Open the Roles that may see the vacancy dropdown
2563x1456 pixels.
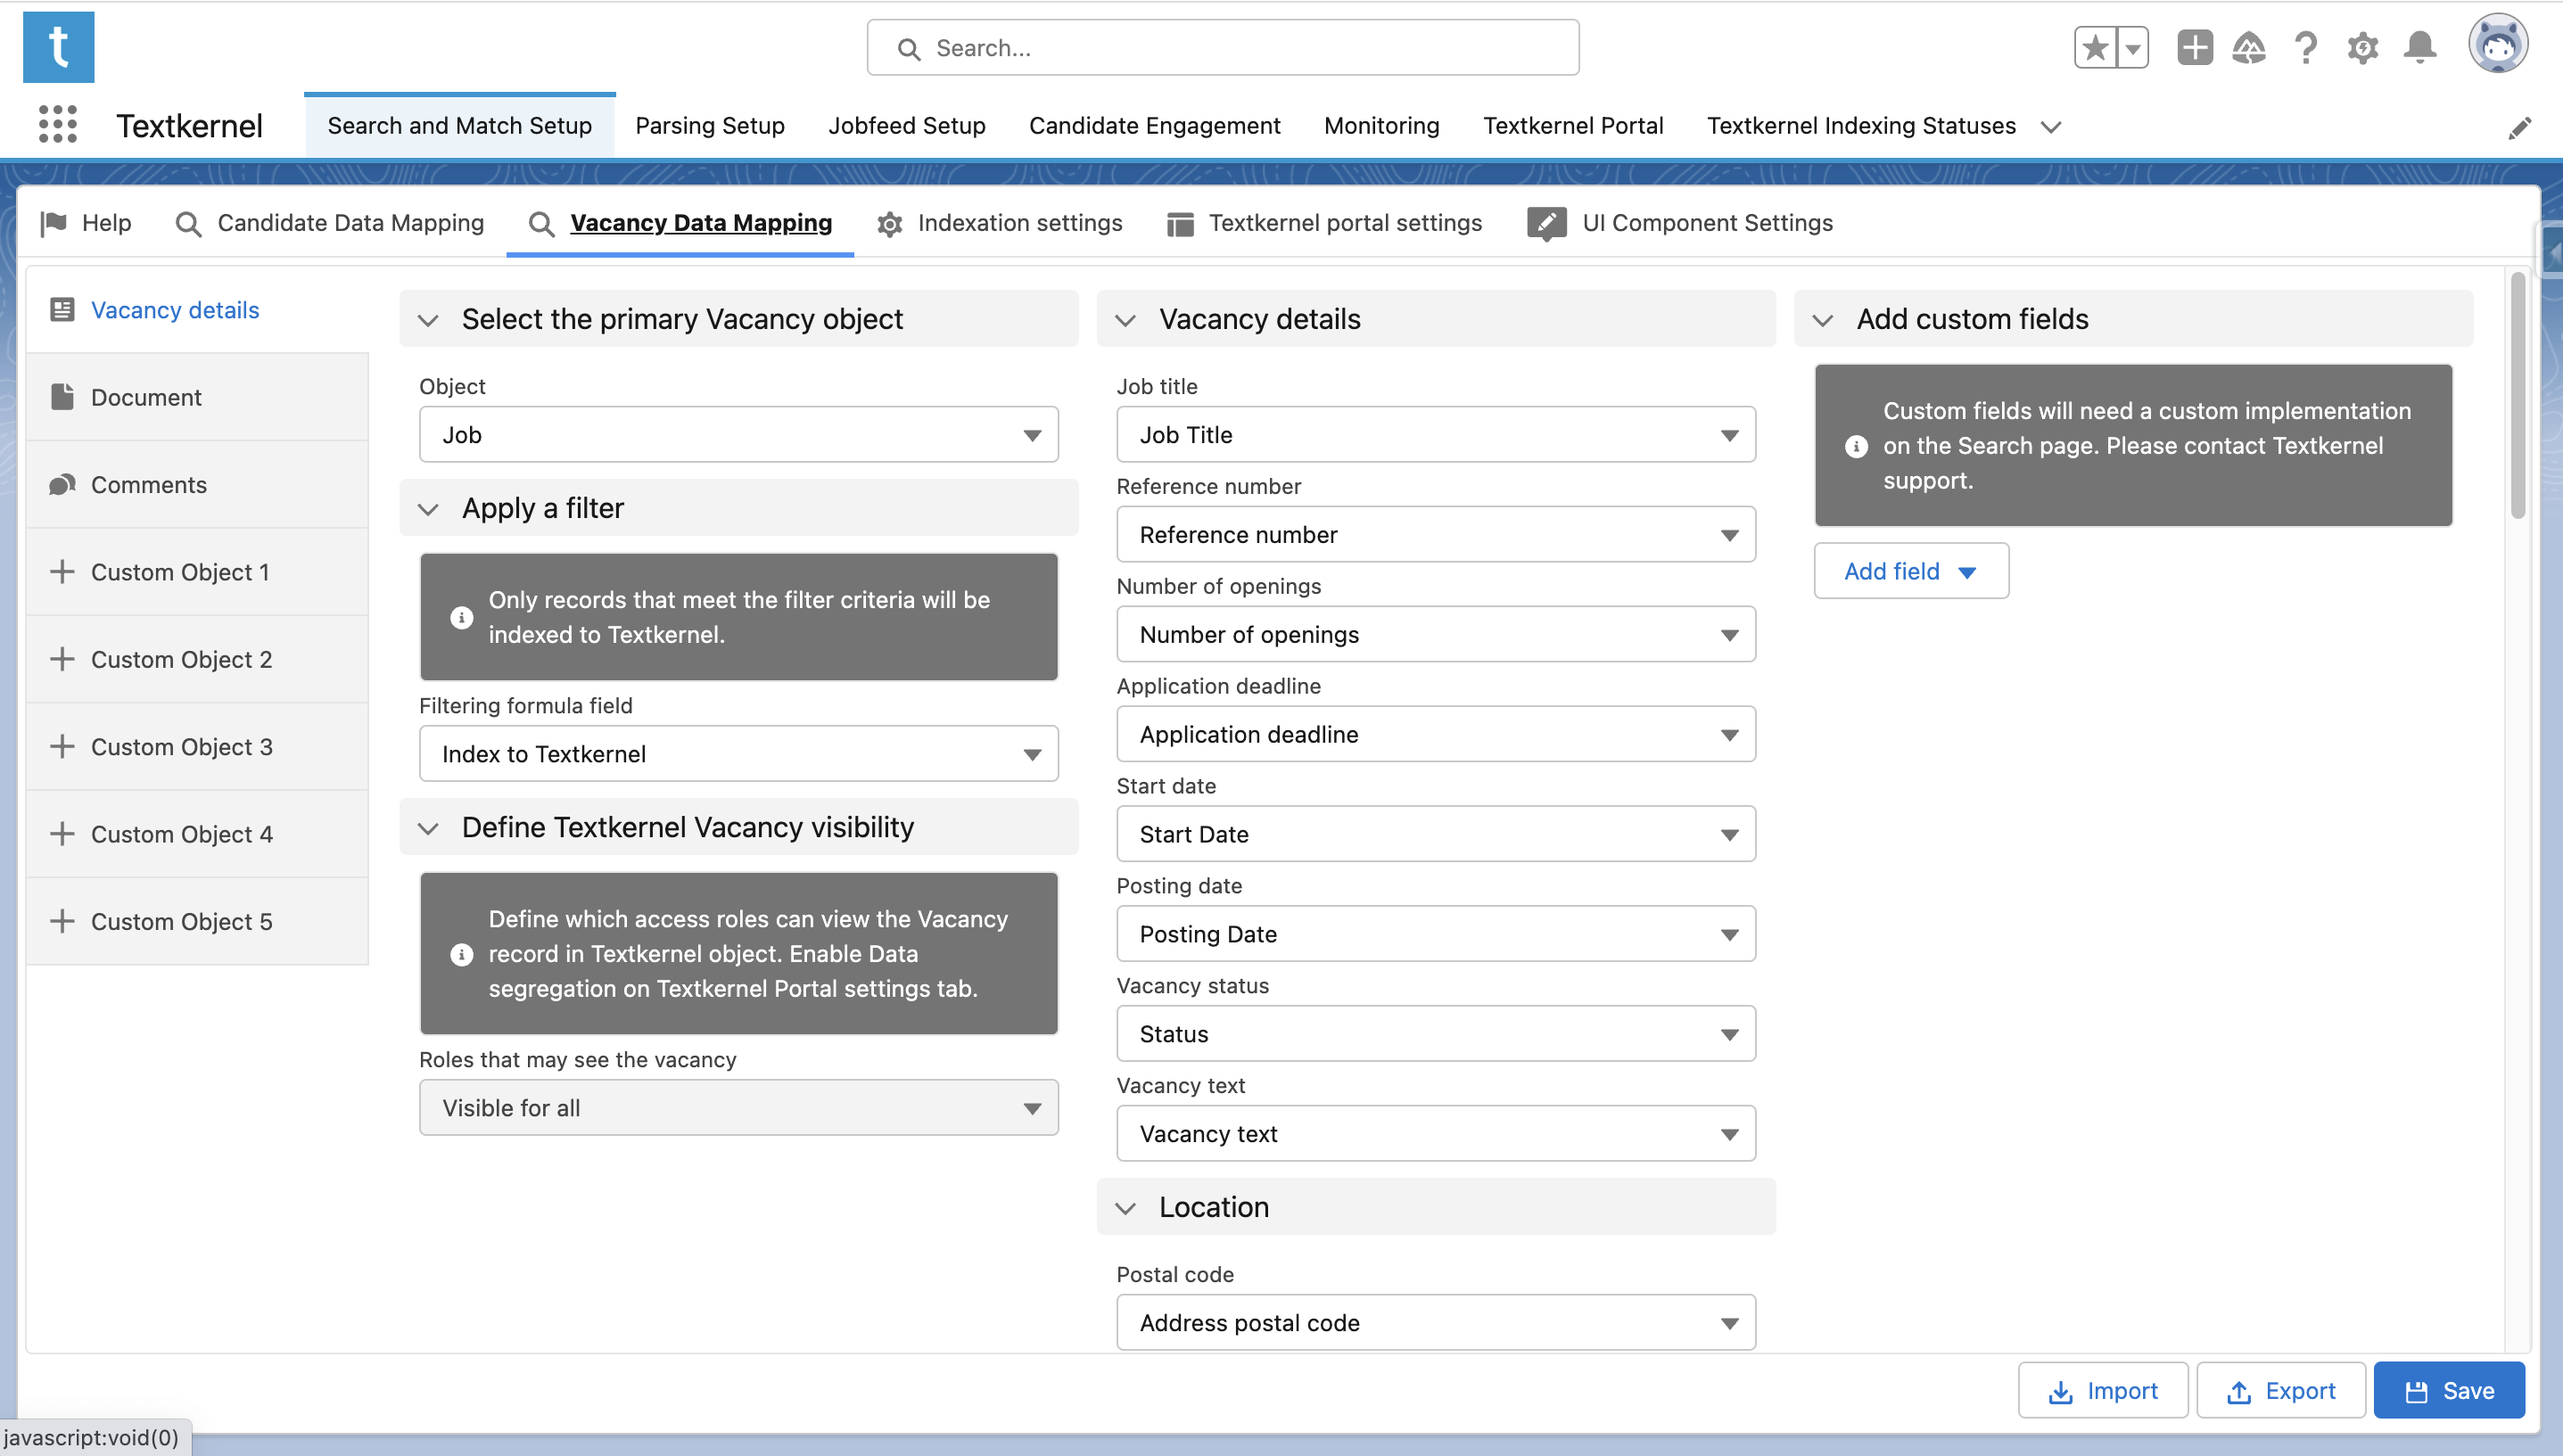tap(738, 1107)
